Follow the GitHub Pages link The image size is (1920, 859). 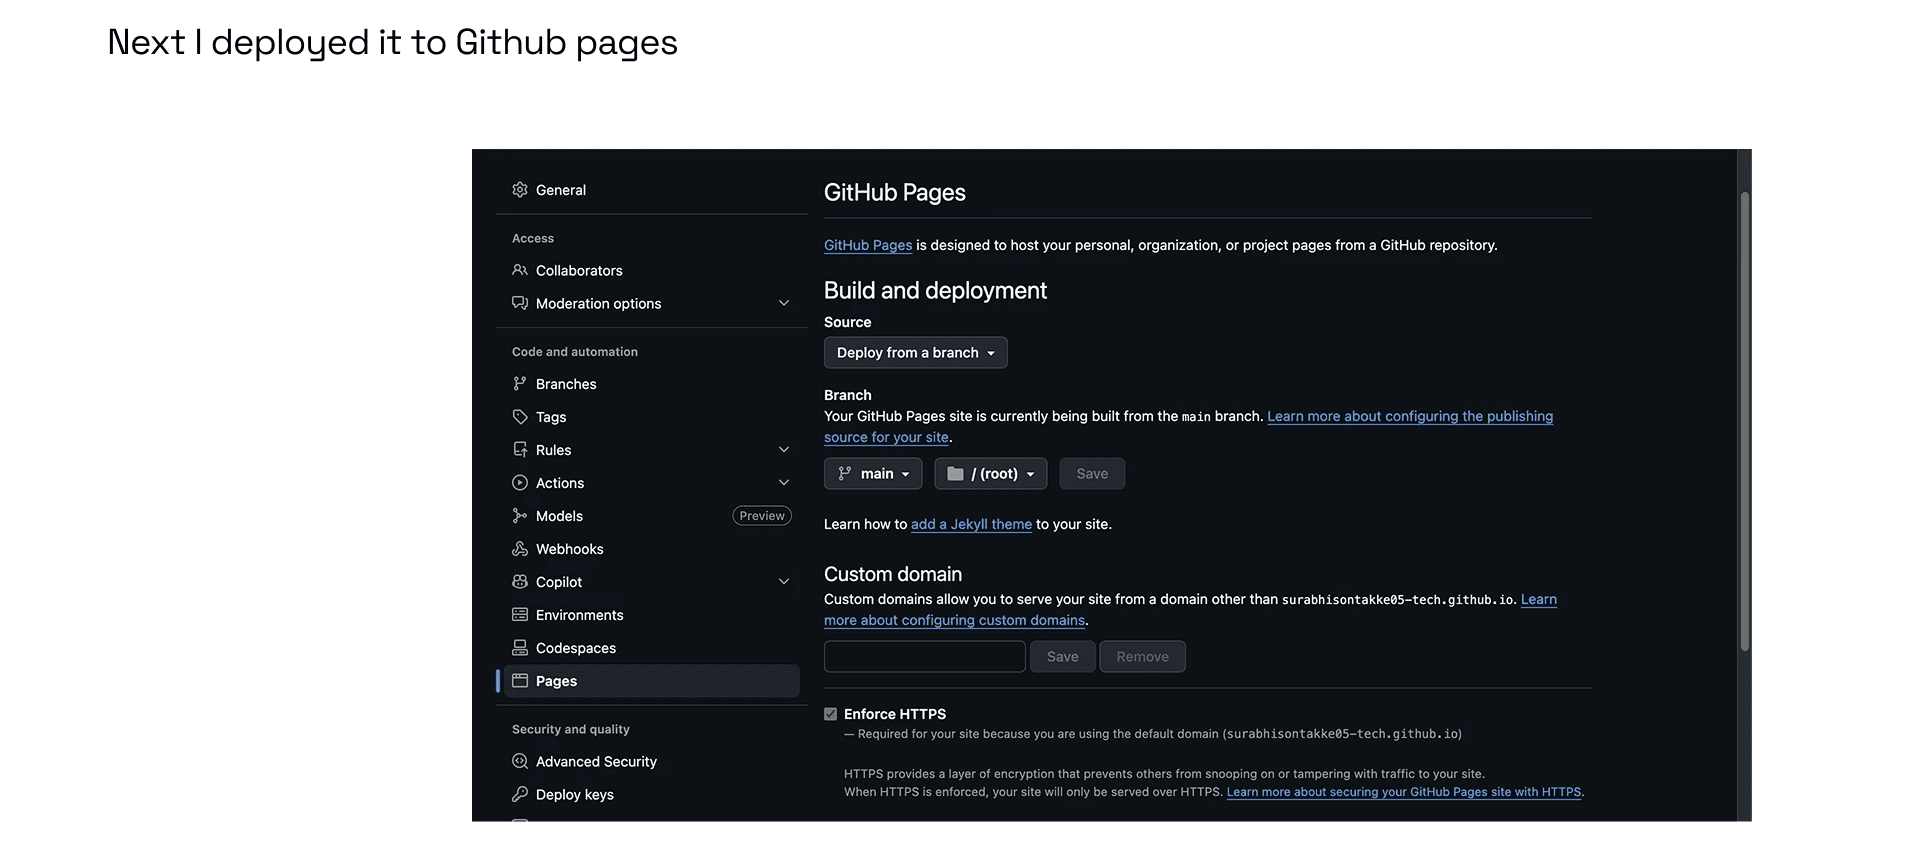(x=868, y=245)
